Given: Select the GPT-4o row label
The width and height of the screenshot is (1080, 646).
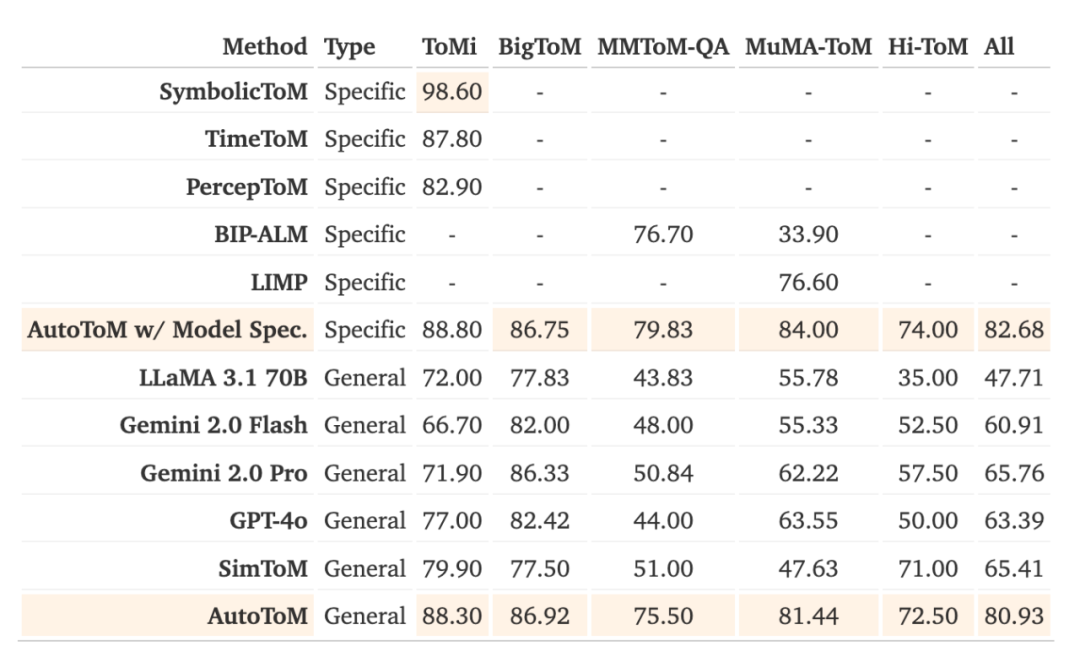Looking at the screenshot, I should (268, 520).
